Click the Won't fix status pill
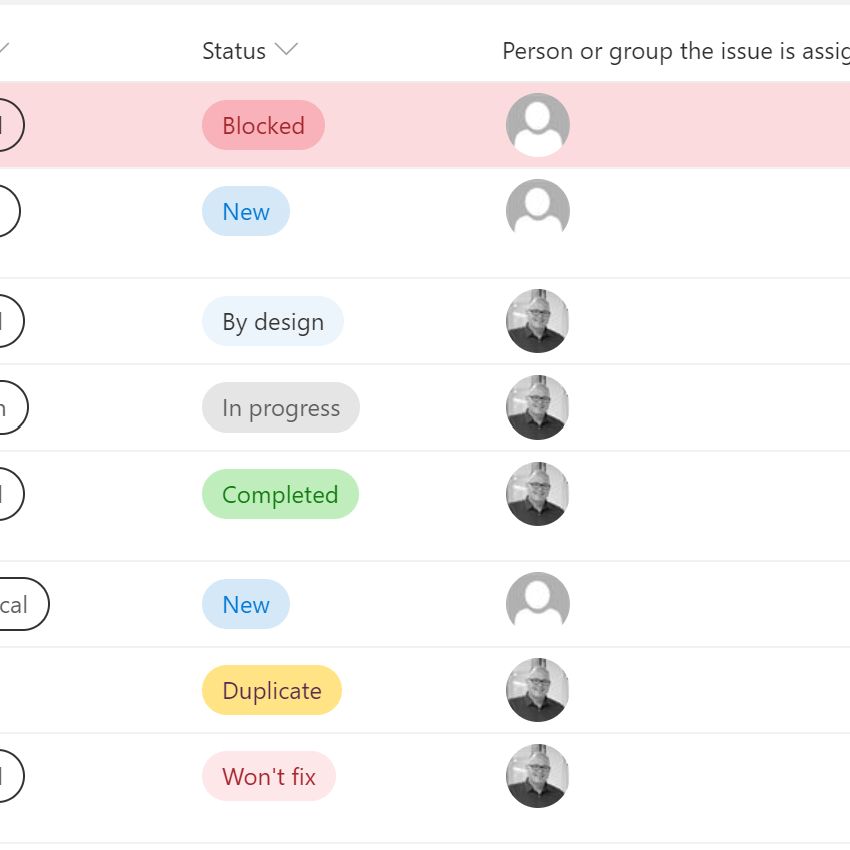The image size is (850, 850). pyautogui.click(x=269, y=777)
